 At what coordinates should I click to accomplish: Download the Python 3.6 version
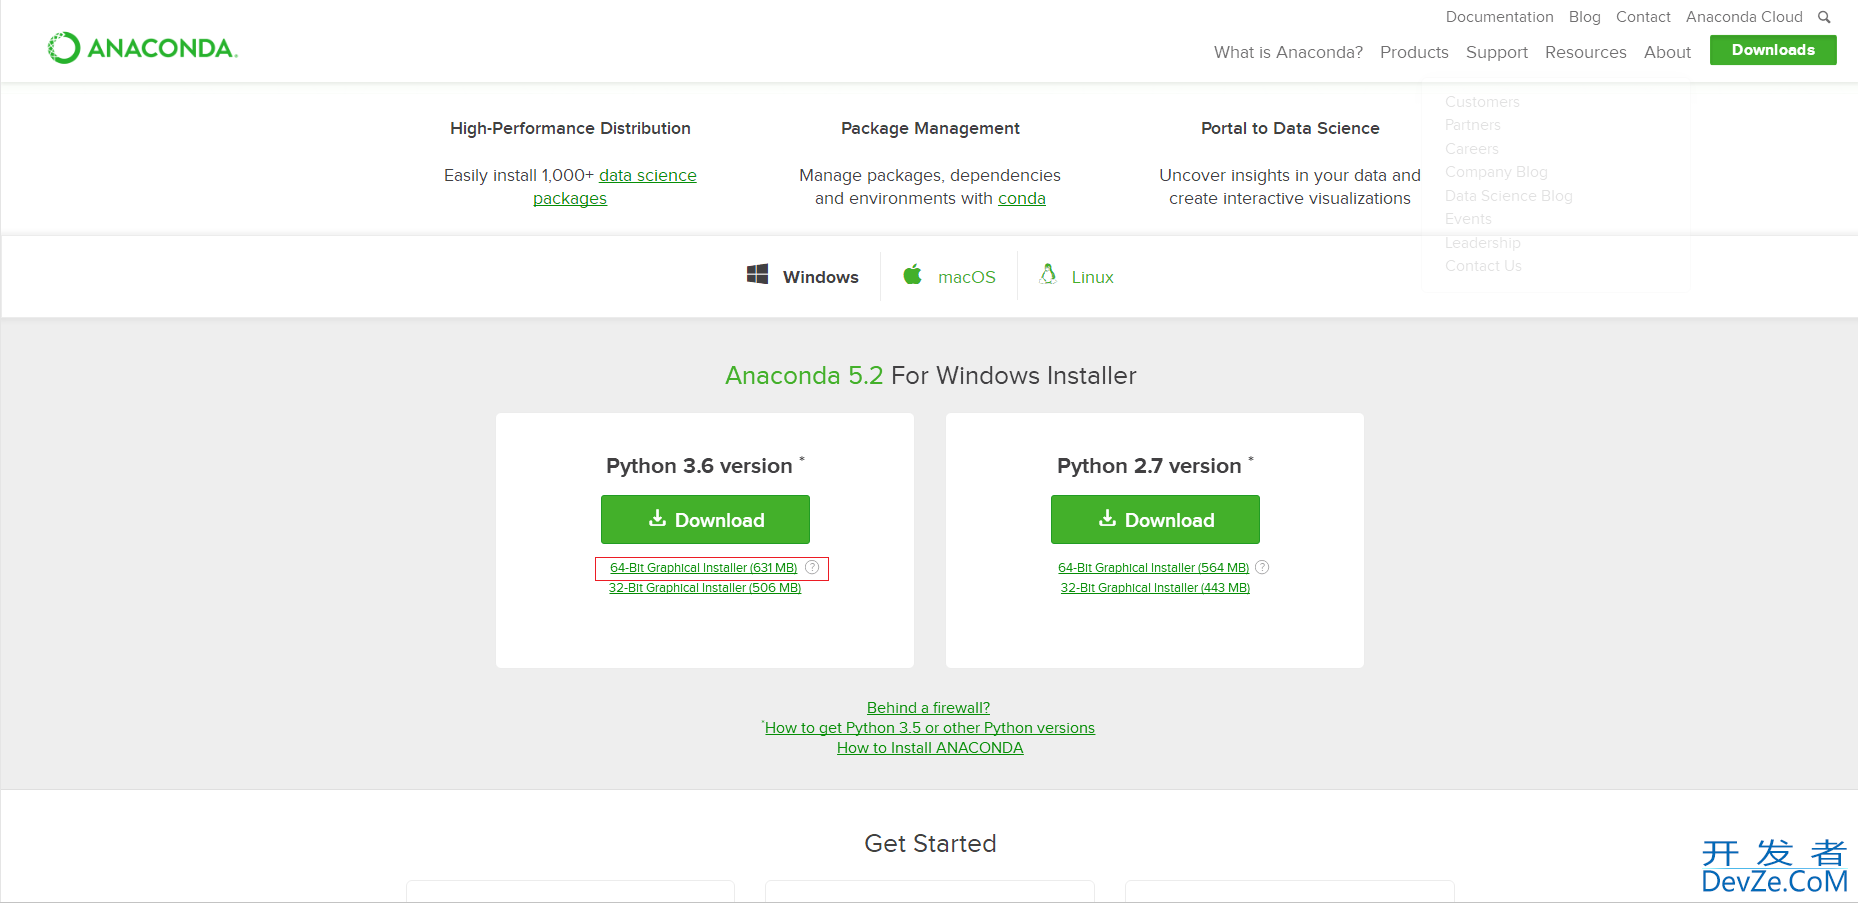[x=705, y=520]
